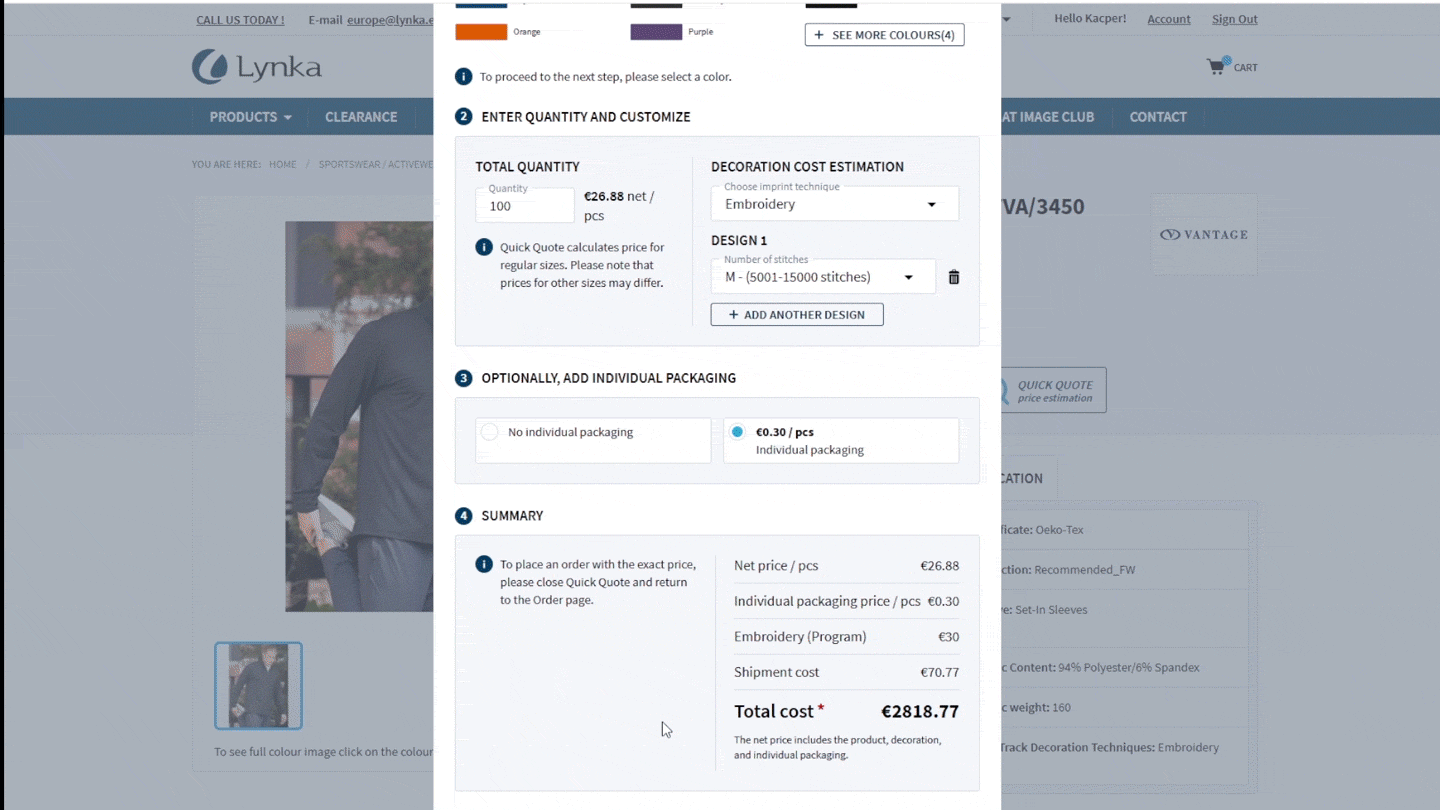1440x810 pixels.
Task: Expand the Embroidery imprint technique dropdown
Action: [834, 204]
